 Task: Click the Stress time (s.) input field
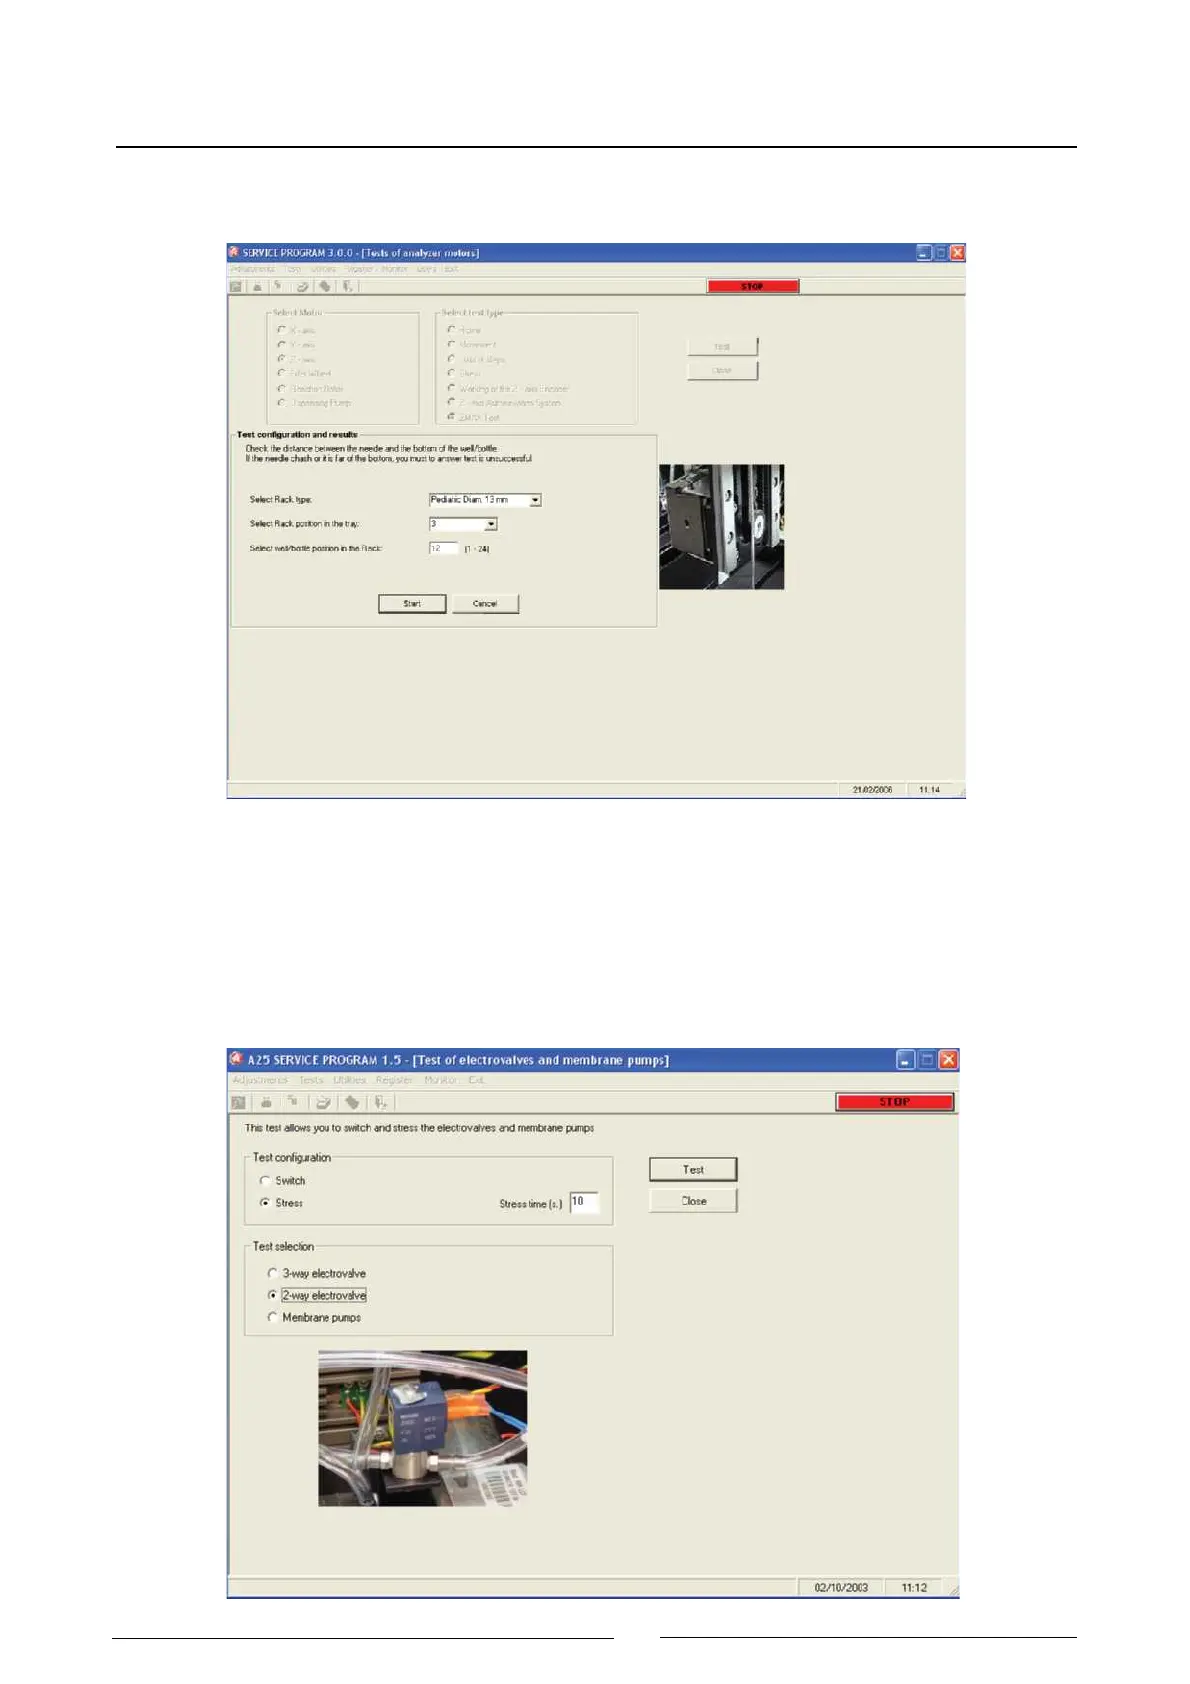click(x=584, y=1202)
